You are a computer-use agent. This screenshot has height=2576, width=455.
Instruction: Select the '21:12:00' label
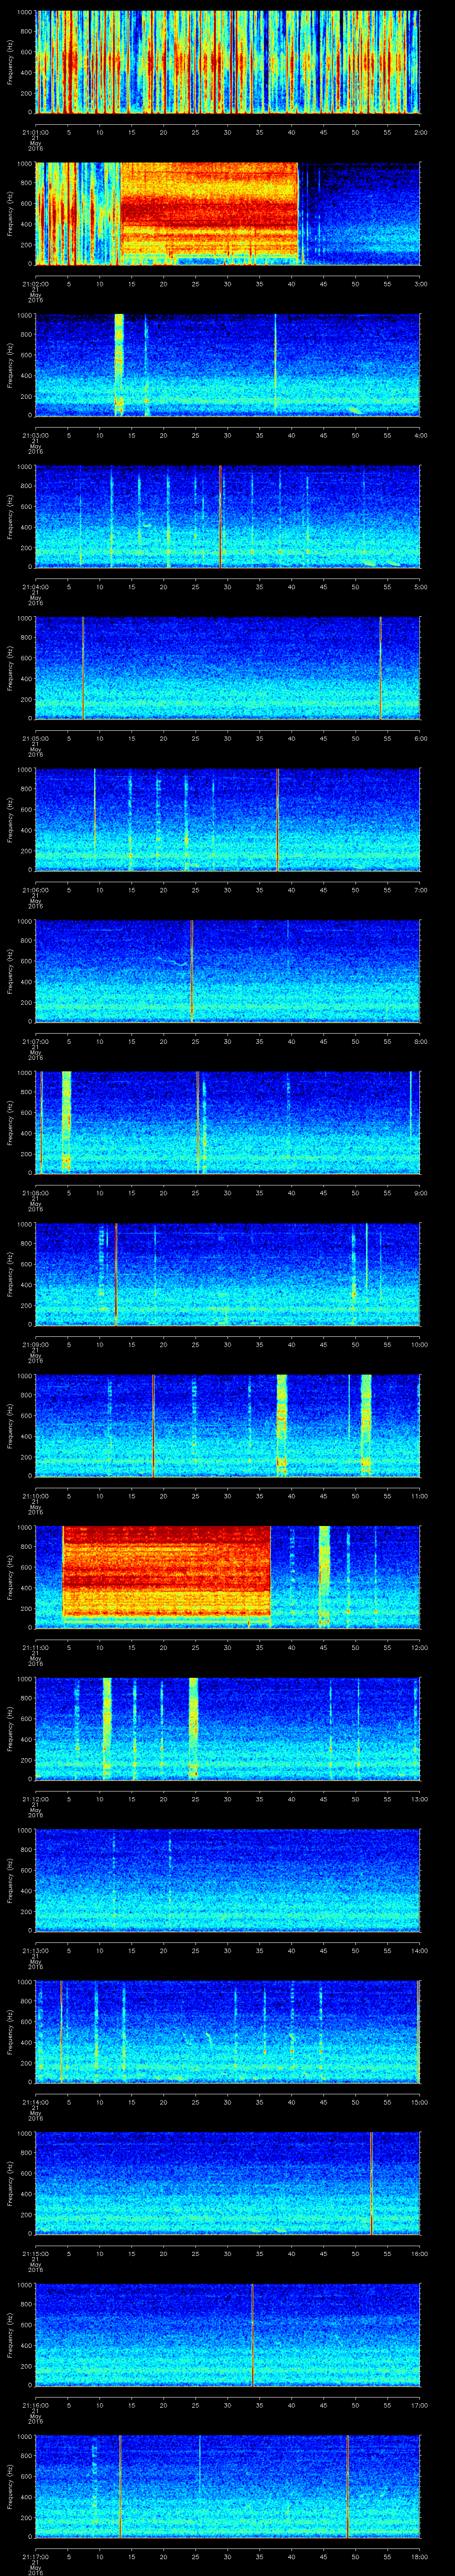[x=35, y=1799]
